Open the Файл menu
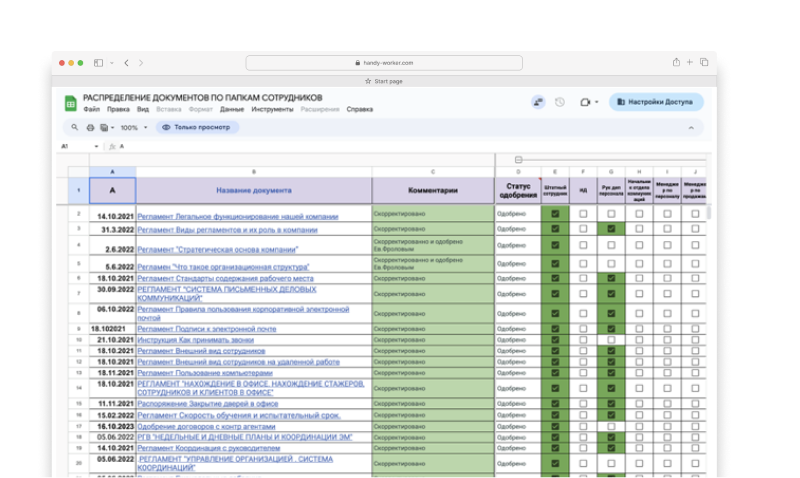The height and width of the screenshot is (478, 800). 92,109
